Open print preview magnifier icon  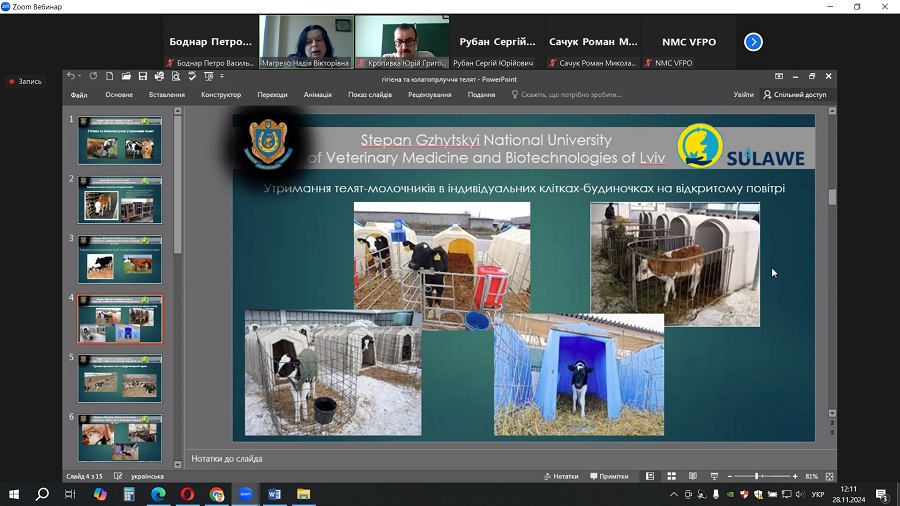tap(176, 76)
